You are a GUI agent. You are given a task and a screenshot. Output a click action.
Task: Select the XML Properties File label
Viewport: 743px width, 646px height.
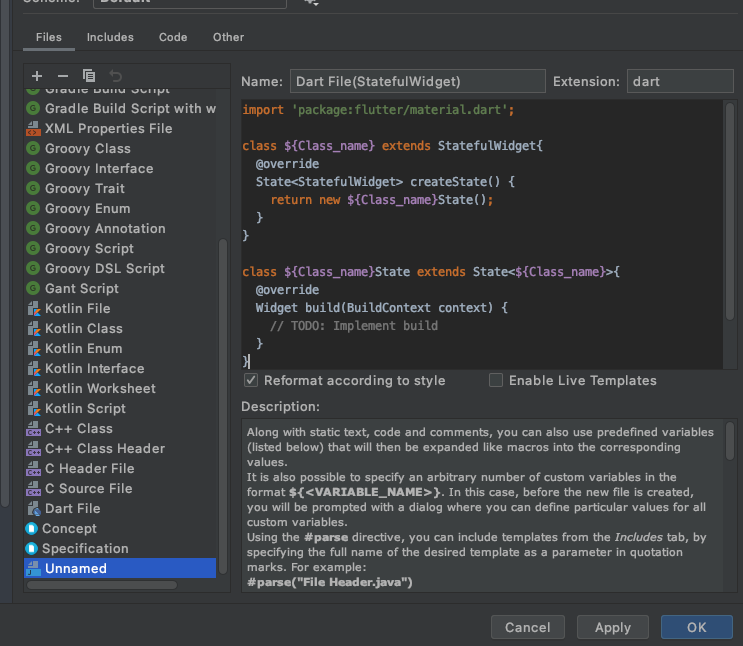(x=109, y=128)
